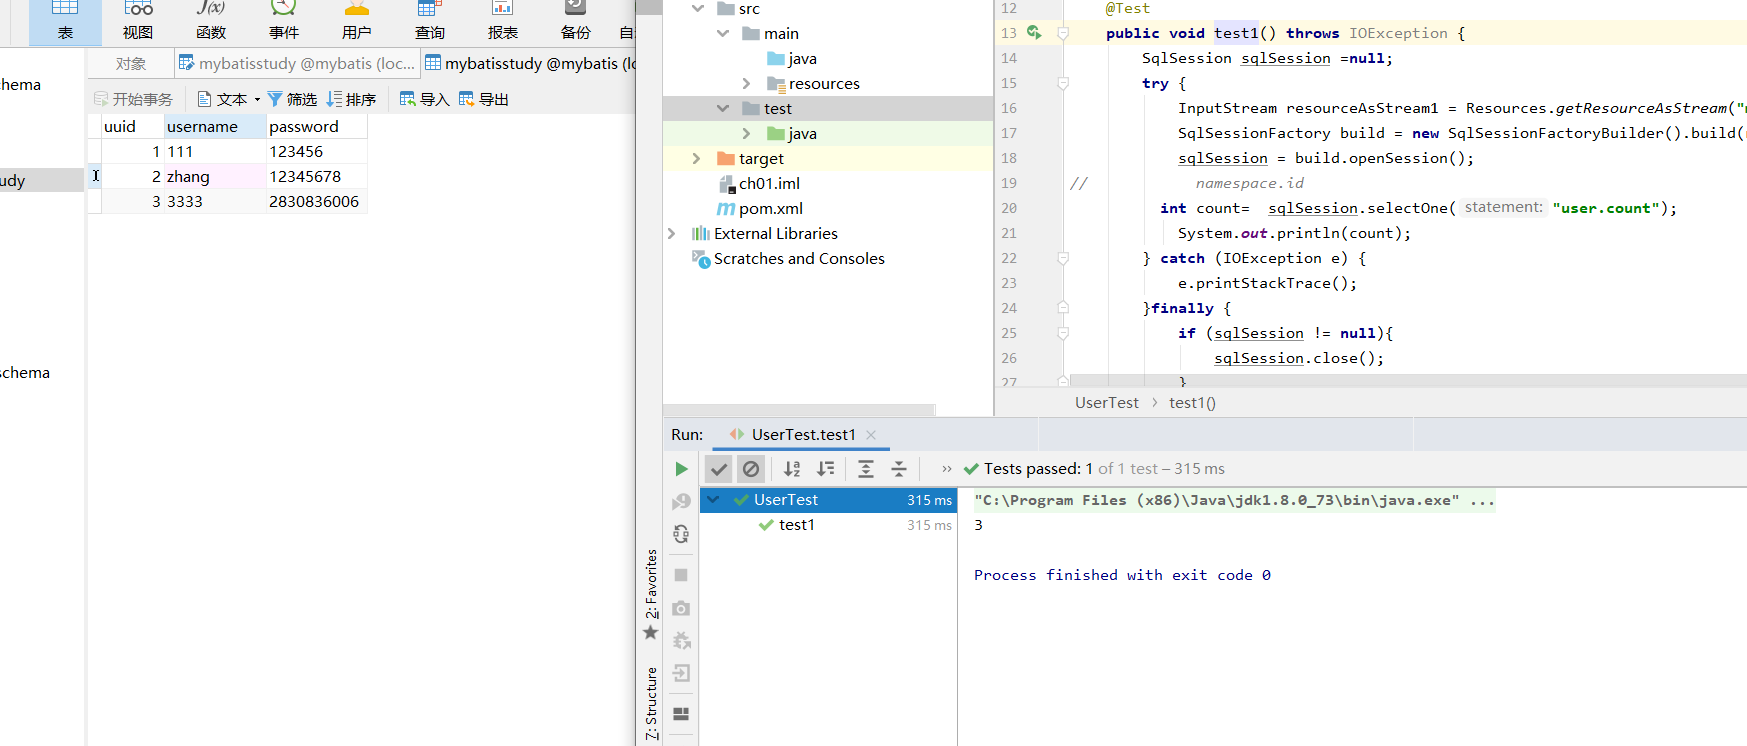Toggle the Show Ignored tests button

751,468
